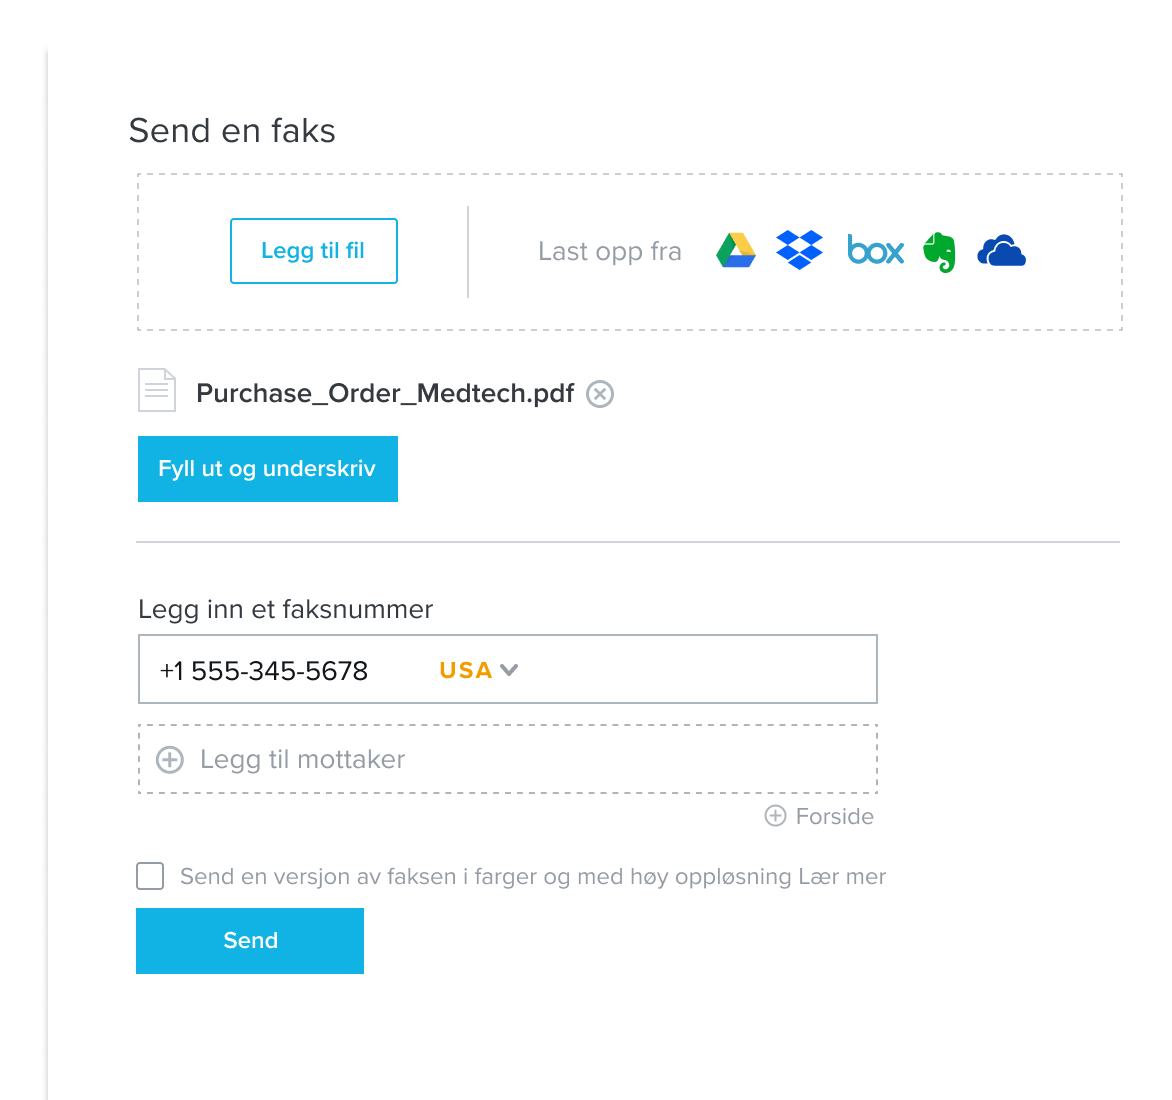This screenshot has width=1172, height=1100.
Task: Tick the color high-resolution fax checkbox
Action: pos(150,876)
